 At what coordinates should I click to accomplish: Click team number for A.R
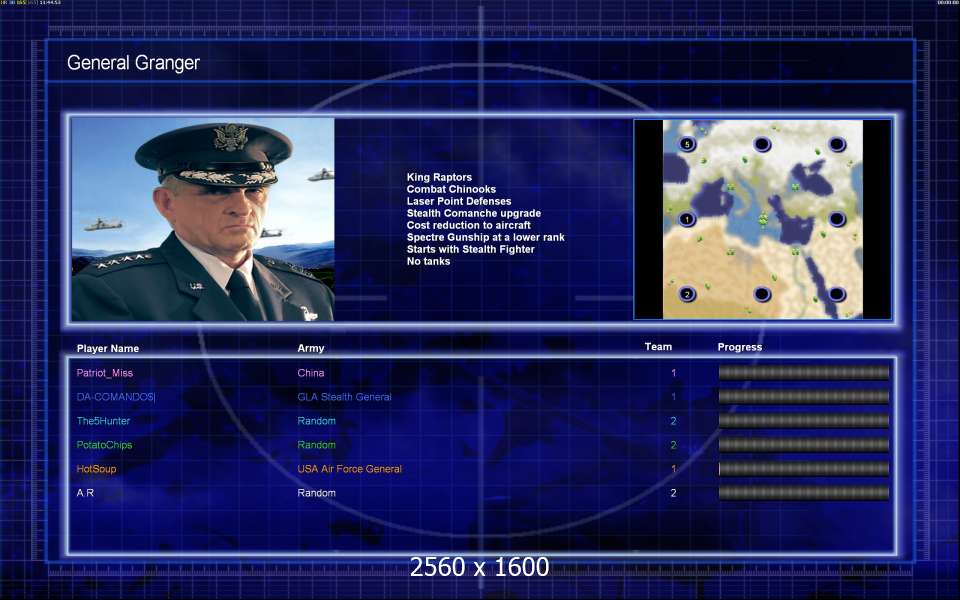tap(673, 493)
